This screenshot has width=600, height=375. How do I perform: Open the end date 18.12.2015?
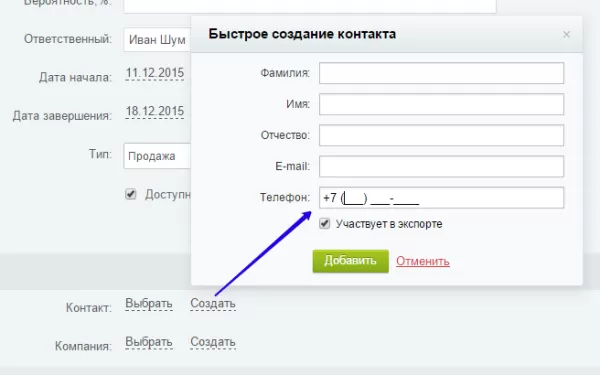click(155, 111)
